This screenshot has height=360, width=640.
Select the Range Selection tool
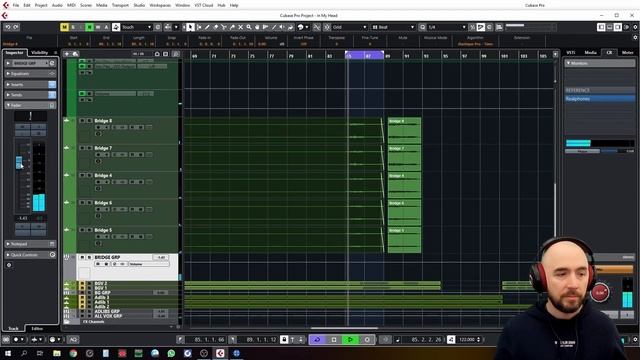[x=199, y=27]
